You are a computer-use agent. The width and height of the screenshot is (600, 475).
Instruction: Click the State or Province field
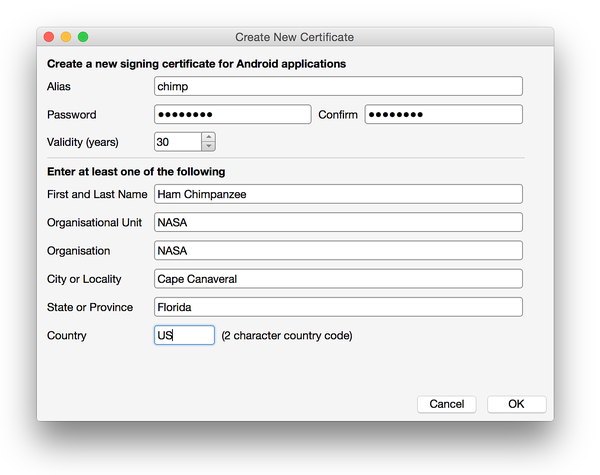[x=338, y=307]
